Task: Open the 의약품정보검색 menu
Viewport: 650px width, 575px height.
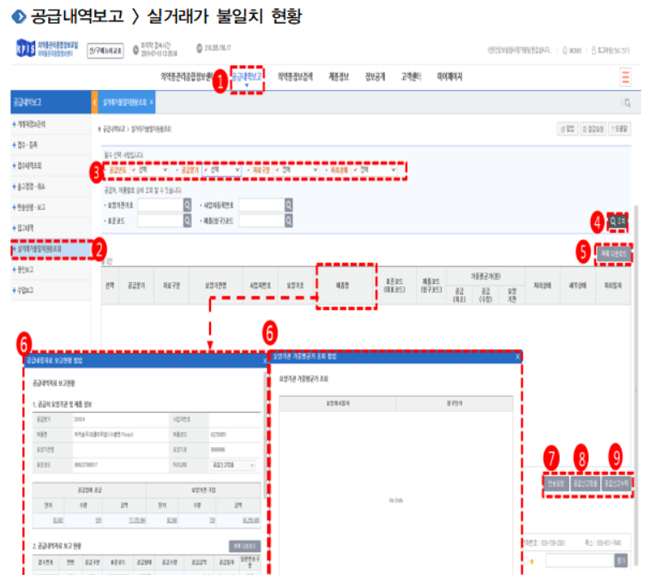Action: pyautogui.click(x=295, y=77)
